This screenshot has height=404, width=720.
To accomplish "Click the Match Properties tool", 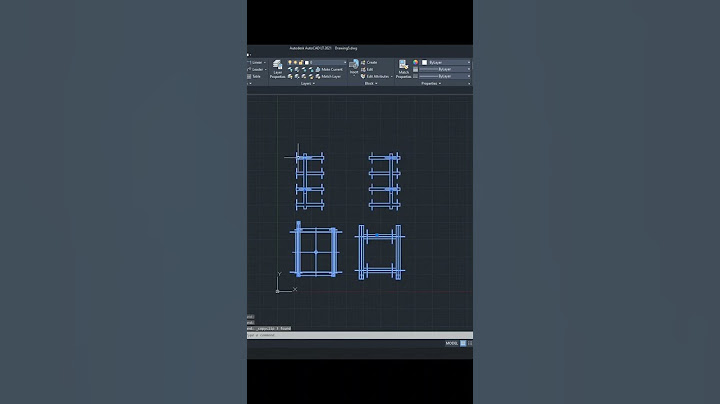I will [x=404, y=68].
